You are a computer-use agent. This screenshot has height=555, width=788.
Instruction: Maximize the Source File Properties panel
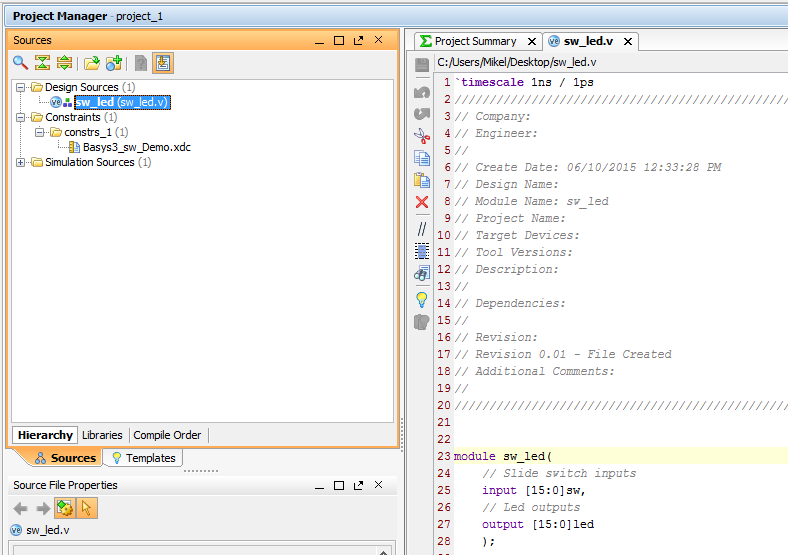tap(339, 486)
